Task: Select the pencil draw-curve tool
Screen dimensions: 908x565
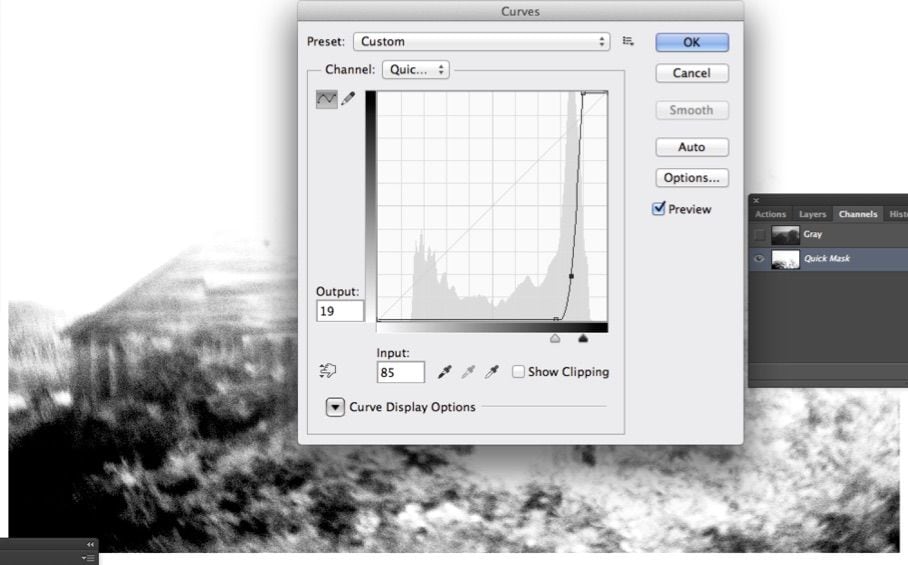Action: click(348, 98)
